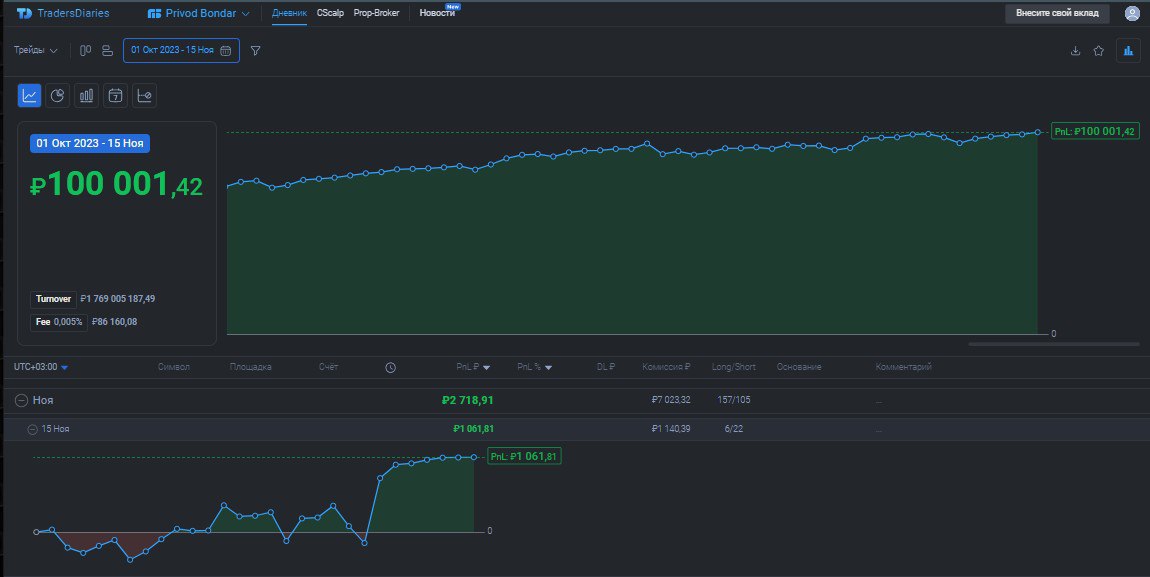This screenshot has height=577, width=1150.
Task: Open the Privod Bondar account dropdown
Action: pos(198,13)
